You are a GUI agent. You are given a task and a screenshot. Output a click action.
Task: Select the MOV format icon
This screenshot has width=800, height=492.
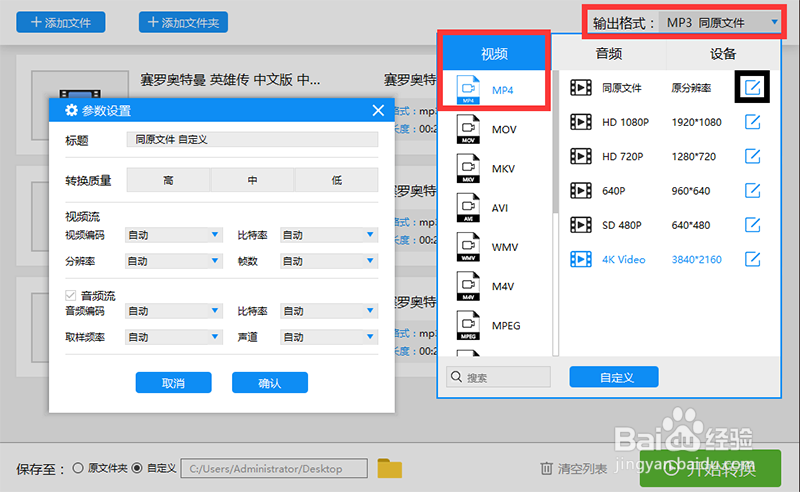[x=468, y=129]
